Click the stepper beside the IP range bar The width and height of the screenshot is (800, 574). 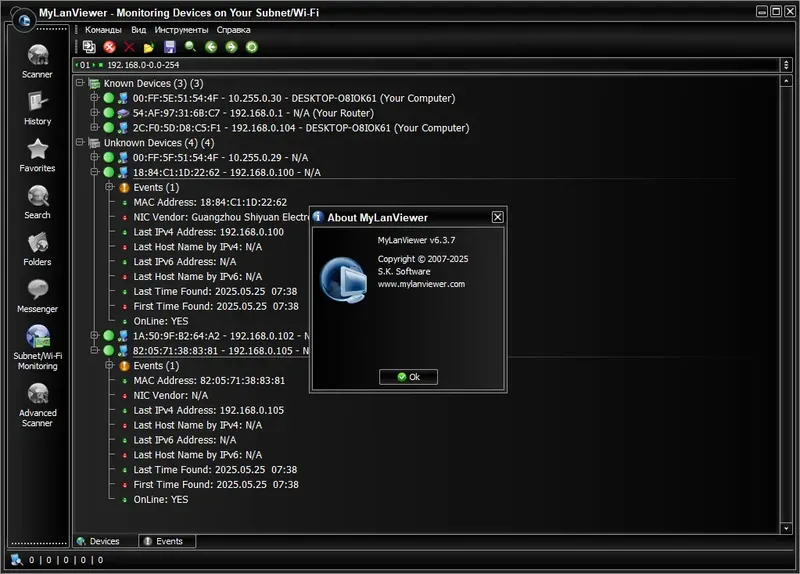(786, 65)
